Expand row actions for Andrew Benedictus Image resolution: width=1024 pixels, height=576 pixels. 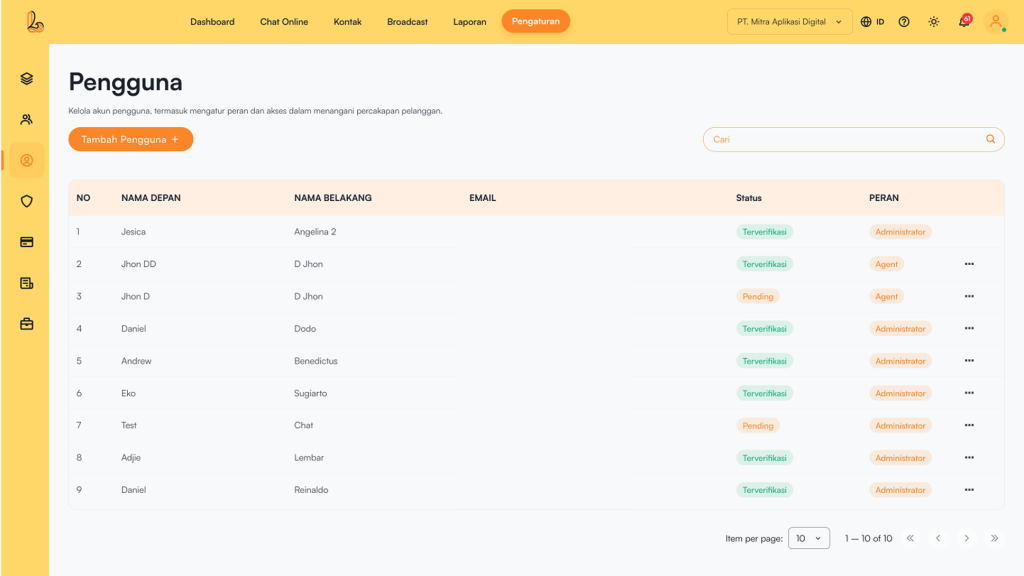(x=969, y=361)
